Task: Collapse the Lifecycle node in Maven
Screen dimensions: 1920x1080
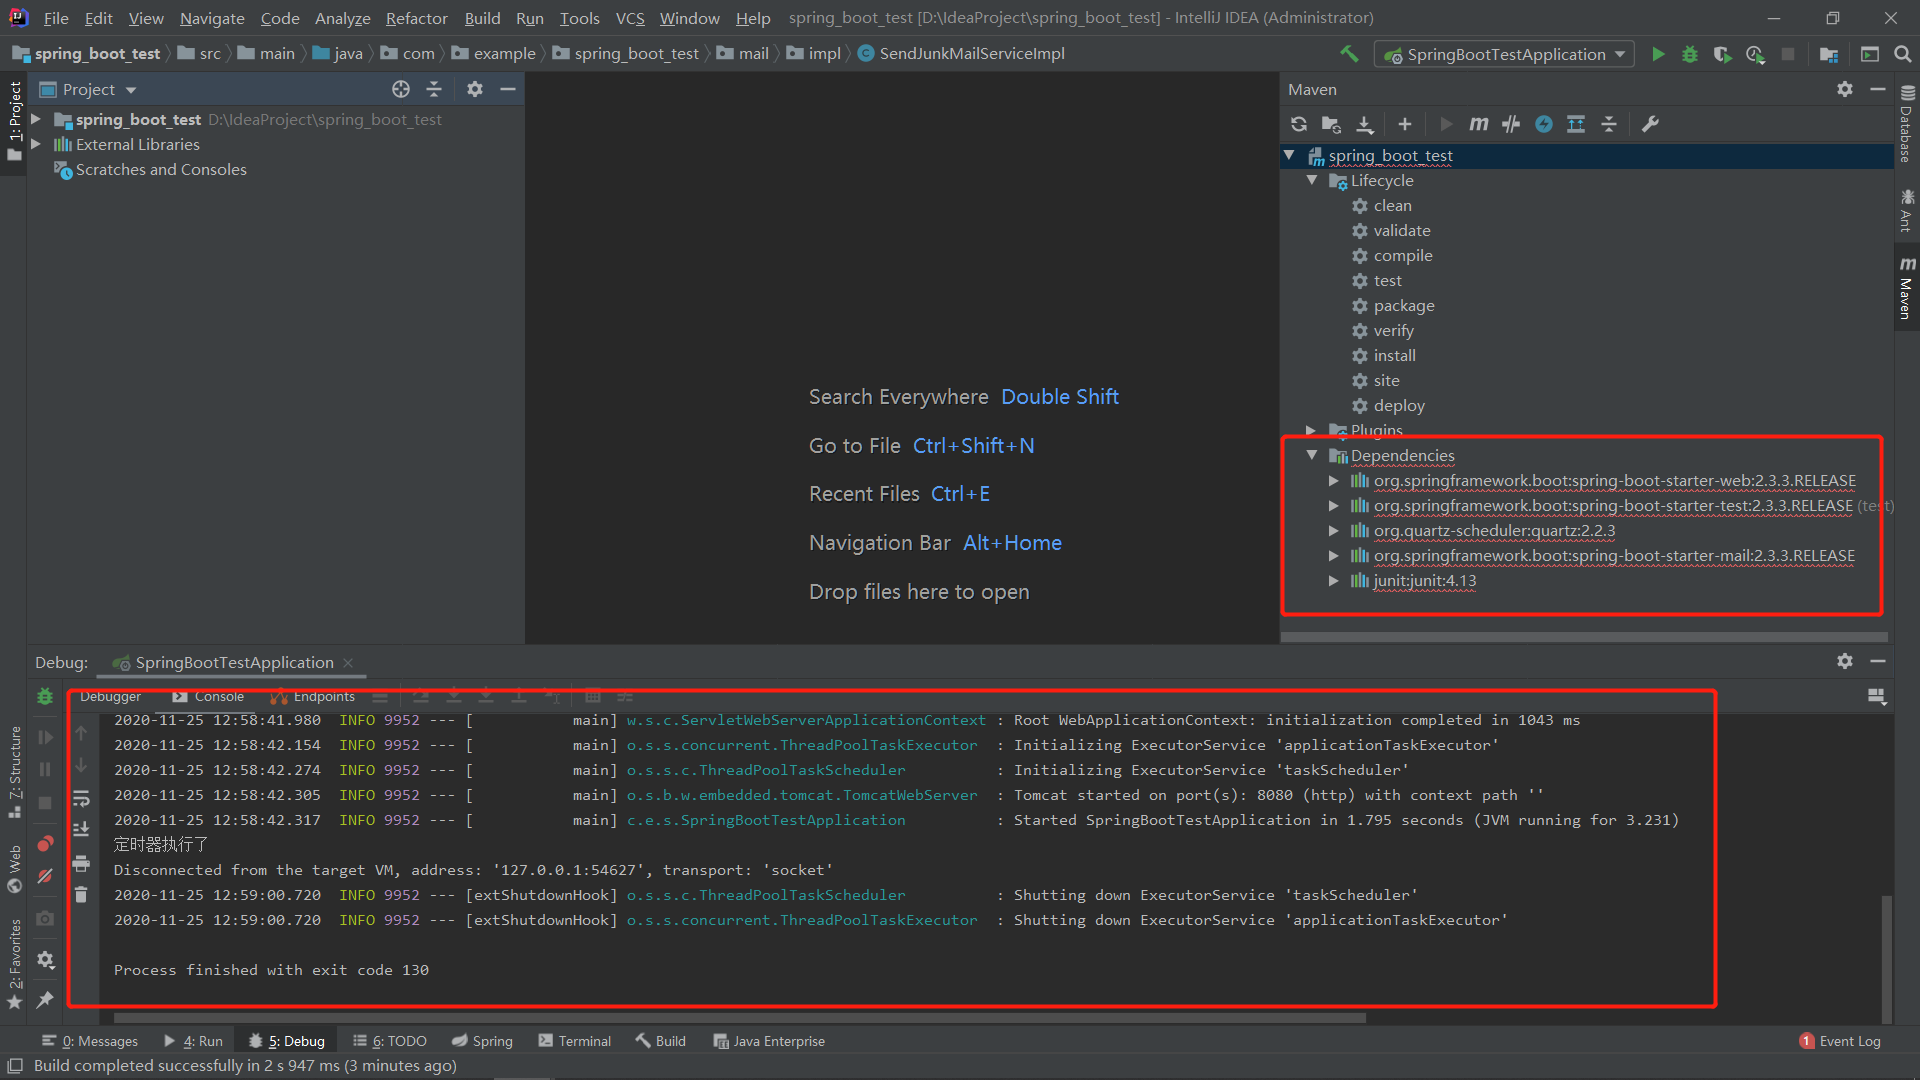Action: pos(1312,180)
